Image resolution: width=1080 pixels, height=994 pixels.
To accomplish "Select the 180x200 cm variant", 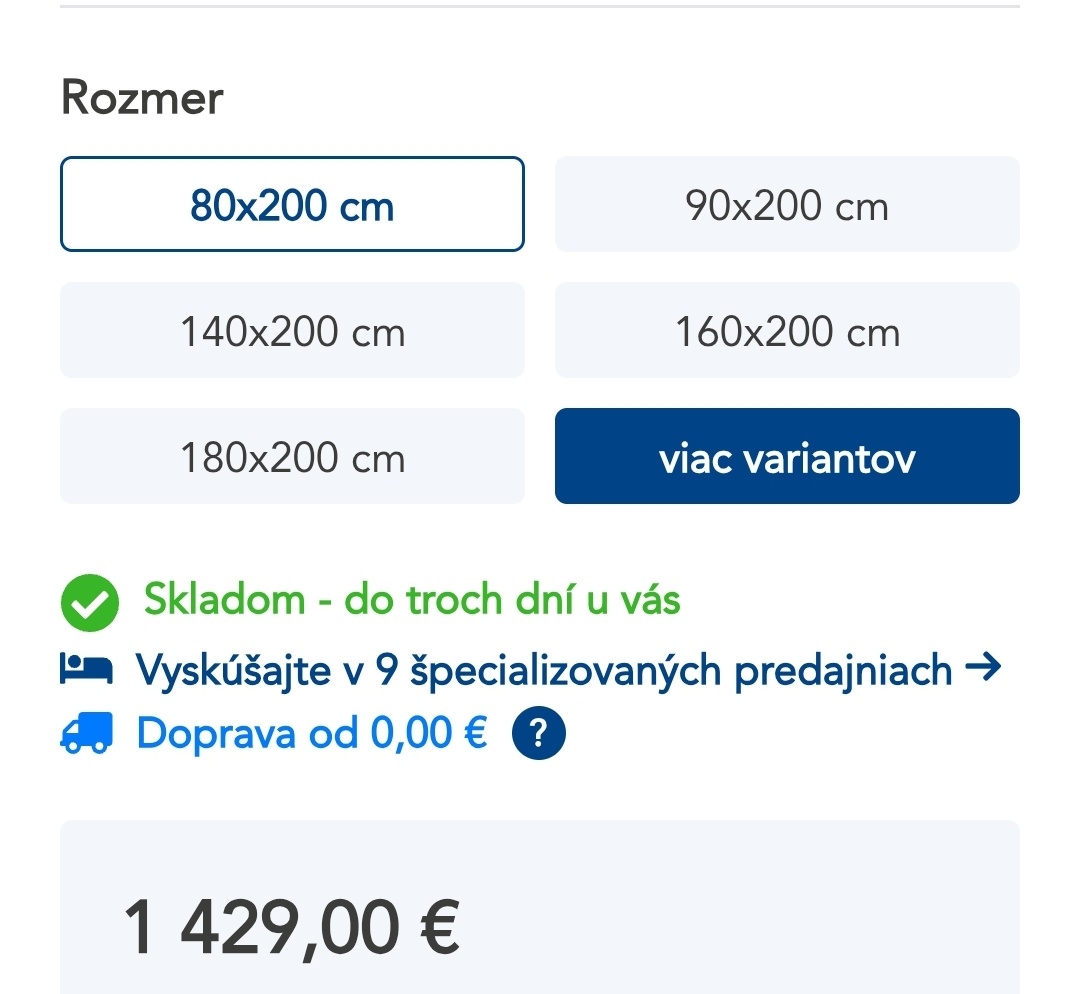I will pos(292,456).
